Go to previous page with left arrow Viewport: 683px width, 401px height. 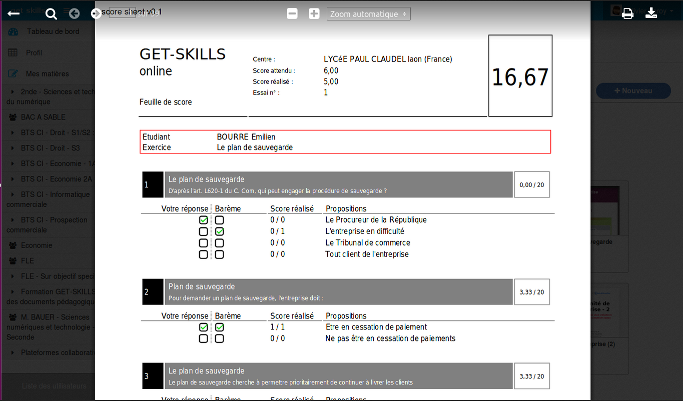pos(75,13)
